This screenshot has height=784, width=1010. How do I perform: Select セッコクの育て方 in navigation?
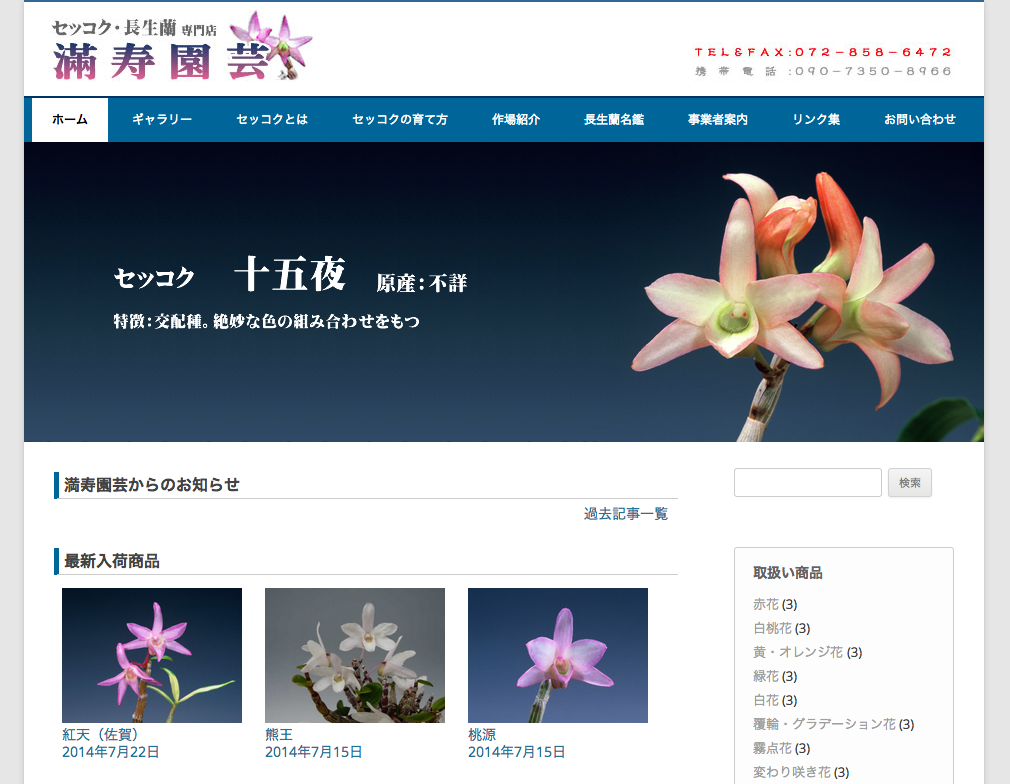click(400, 120)
